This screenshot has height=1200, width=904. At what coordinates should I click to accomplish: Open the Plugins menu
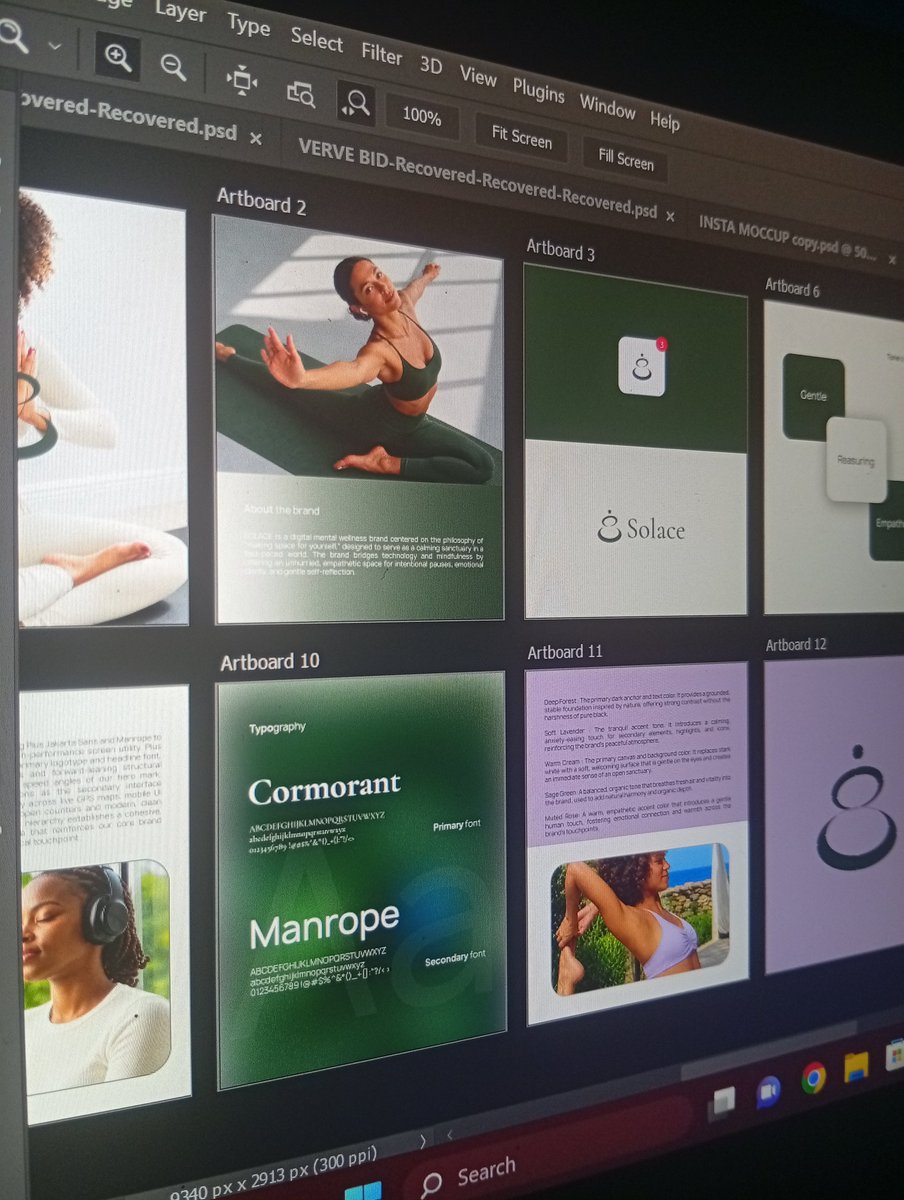(x=538, y=90)
